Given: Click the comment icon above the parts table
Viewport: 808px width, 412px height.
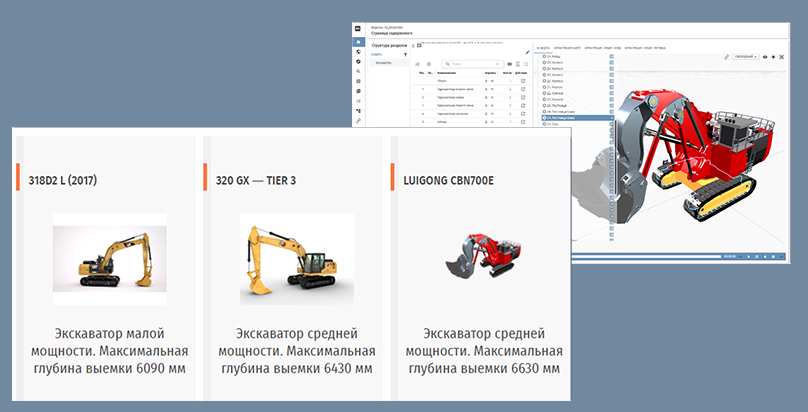Looking at the screenshot, I should [419, 45].
